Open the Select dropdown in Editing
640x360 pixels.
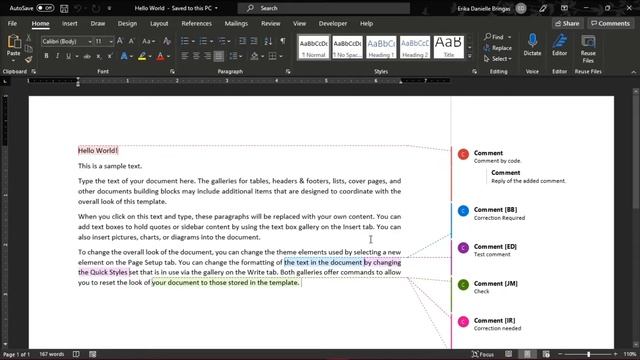[x=498, y=59]
